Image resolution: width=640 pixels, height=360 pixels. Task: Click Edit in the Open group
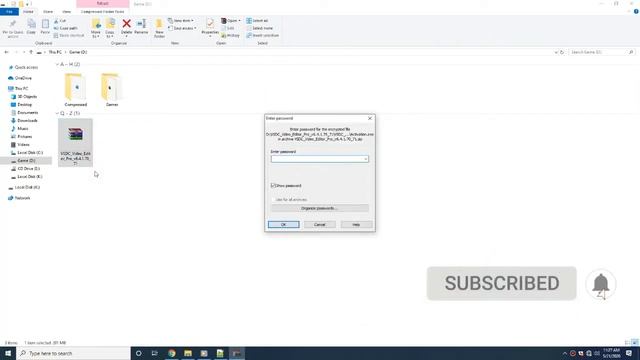(228, 28)
